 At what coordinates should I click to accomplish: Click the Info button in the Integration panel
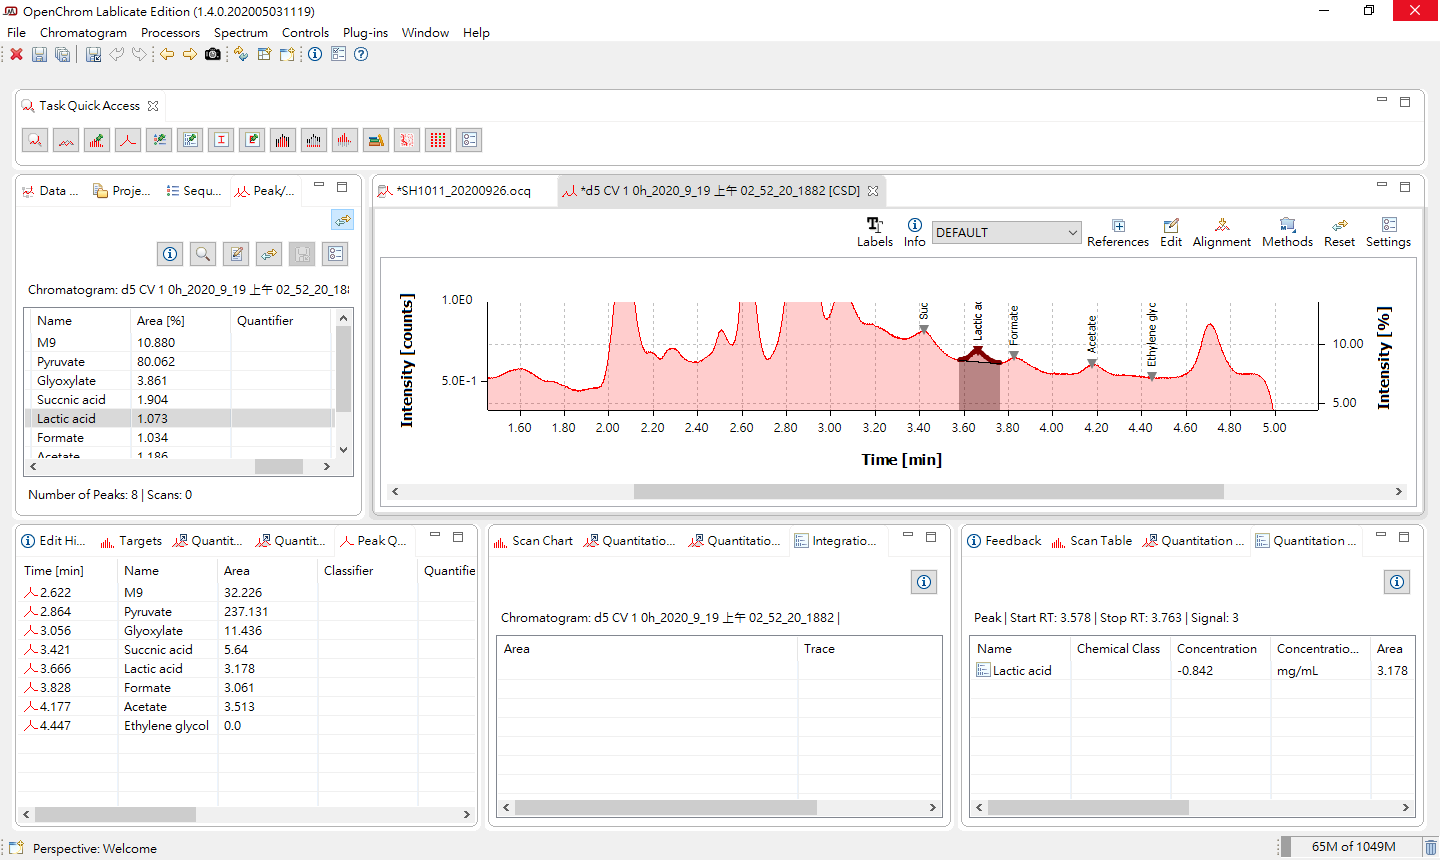[923, 582]
